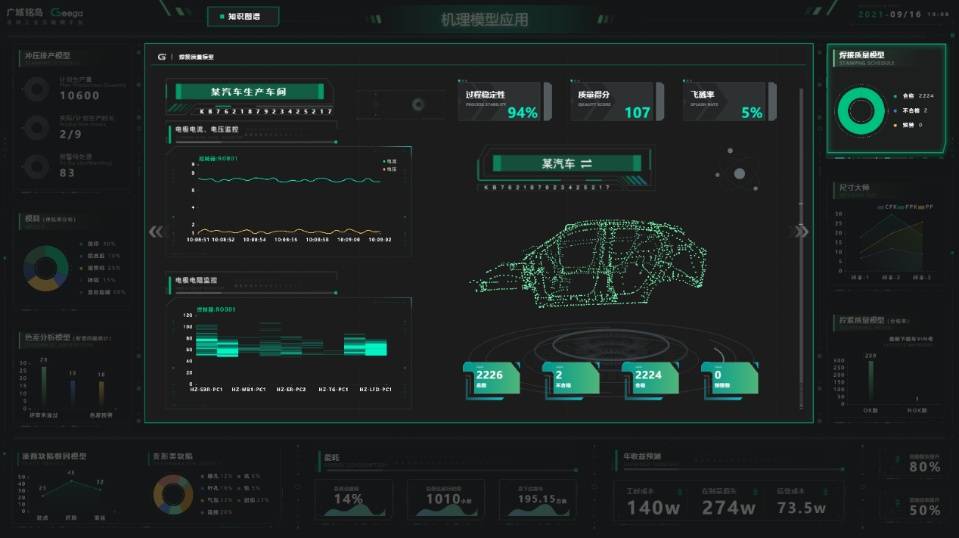
Task: Click the 知识图谱 tab at top
Action: [243, 17]
